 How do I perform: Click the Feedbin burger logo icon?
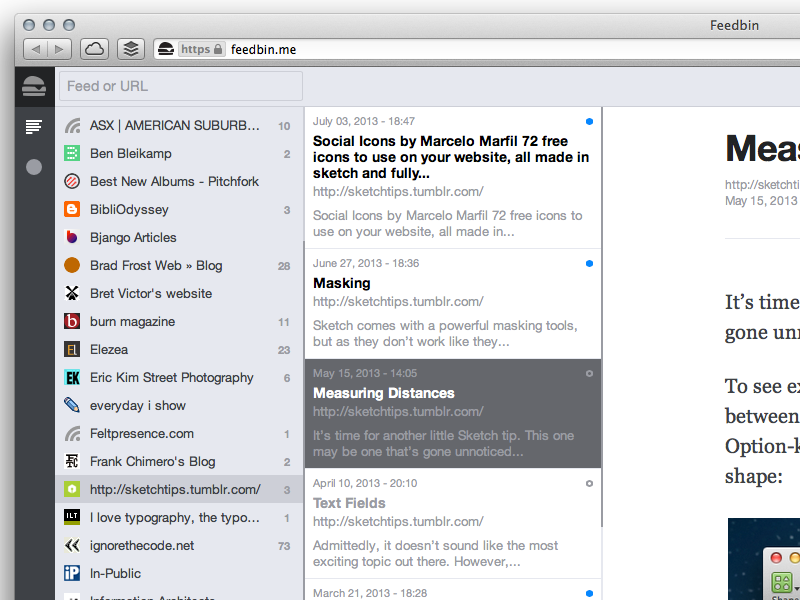pos(34,86)
